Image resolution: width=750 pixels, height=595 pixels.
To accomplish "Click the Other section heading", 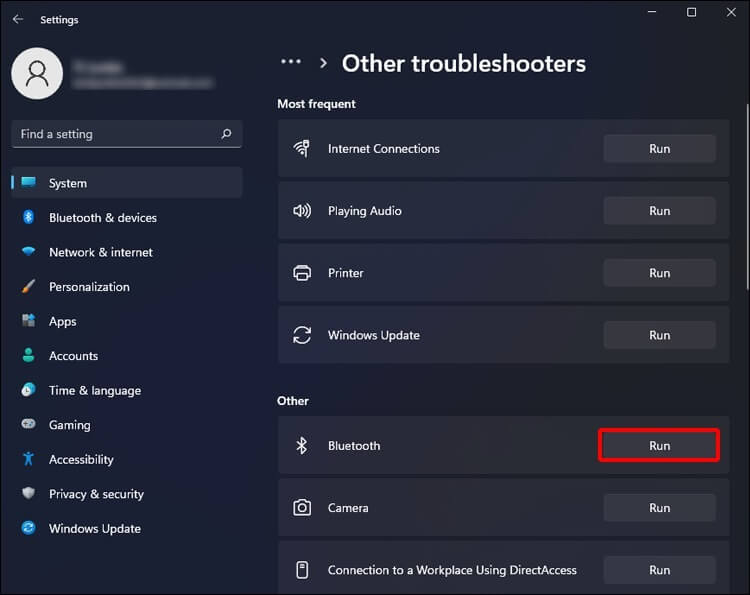I will pos(293,401).
